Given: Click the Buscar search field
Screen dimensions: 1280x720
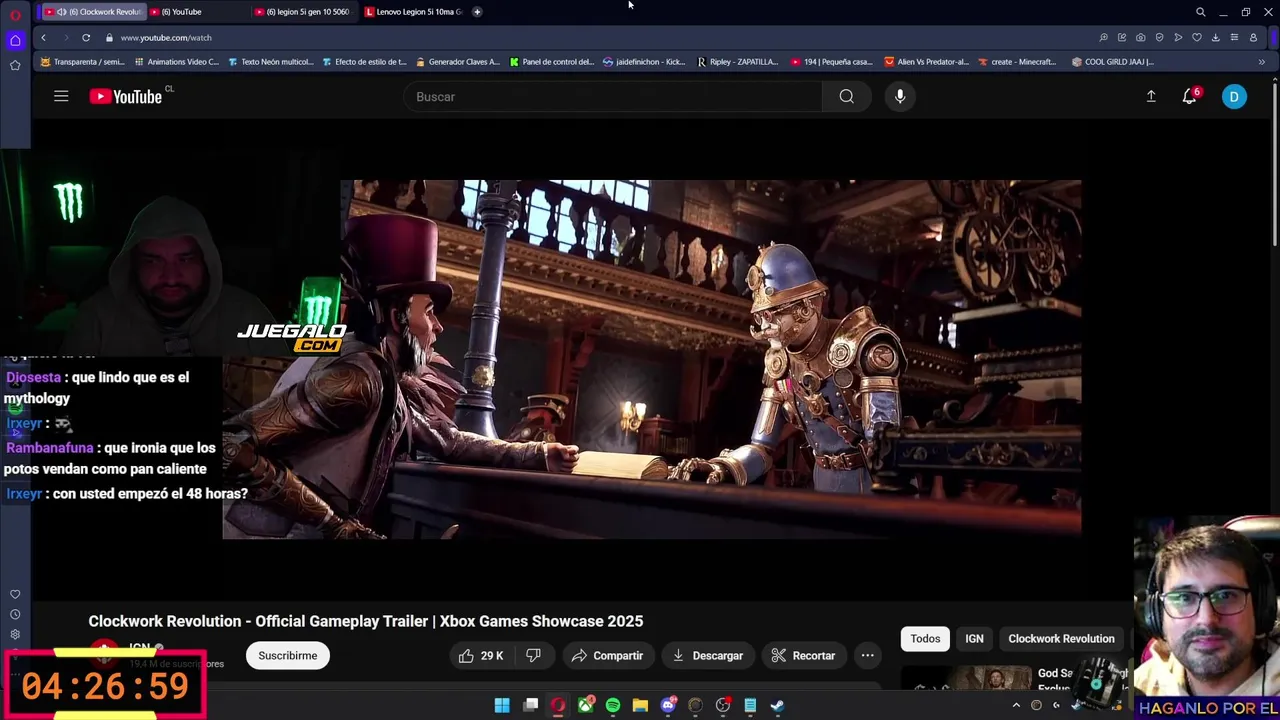Looking at the screenshot, I should pyautogui.click(x=613, y=96).
